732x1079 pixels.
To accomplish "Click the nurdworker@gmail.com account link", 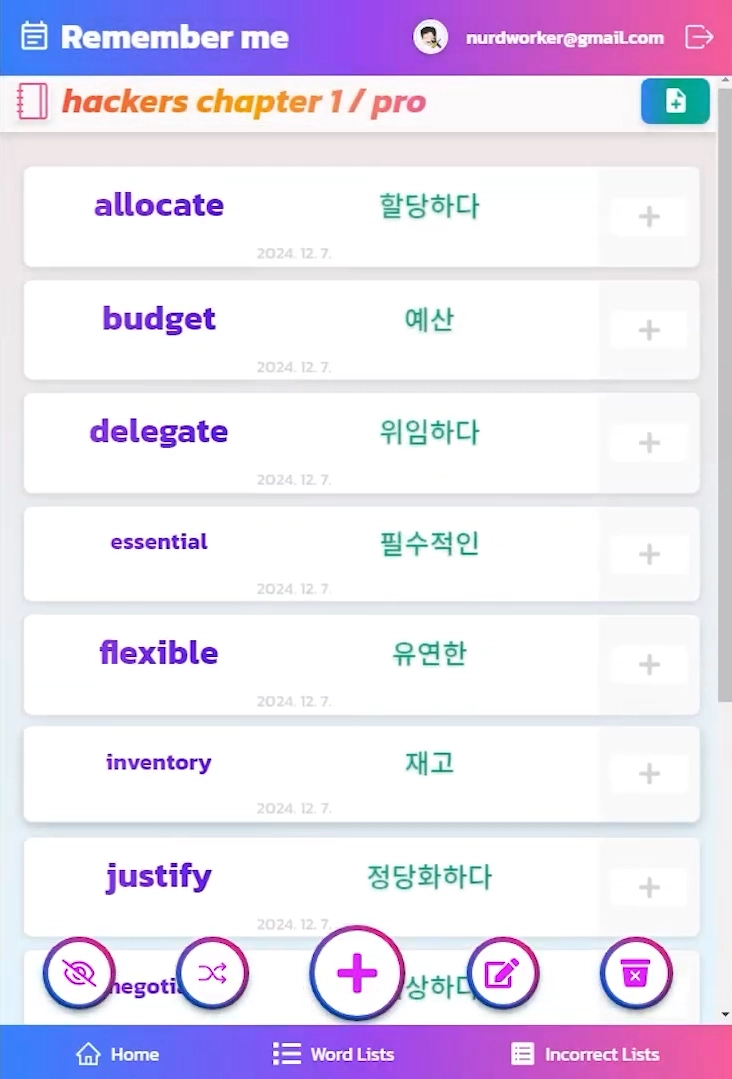I will 565,38.
